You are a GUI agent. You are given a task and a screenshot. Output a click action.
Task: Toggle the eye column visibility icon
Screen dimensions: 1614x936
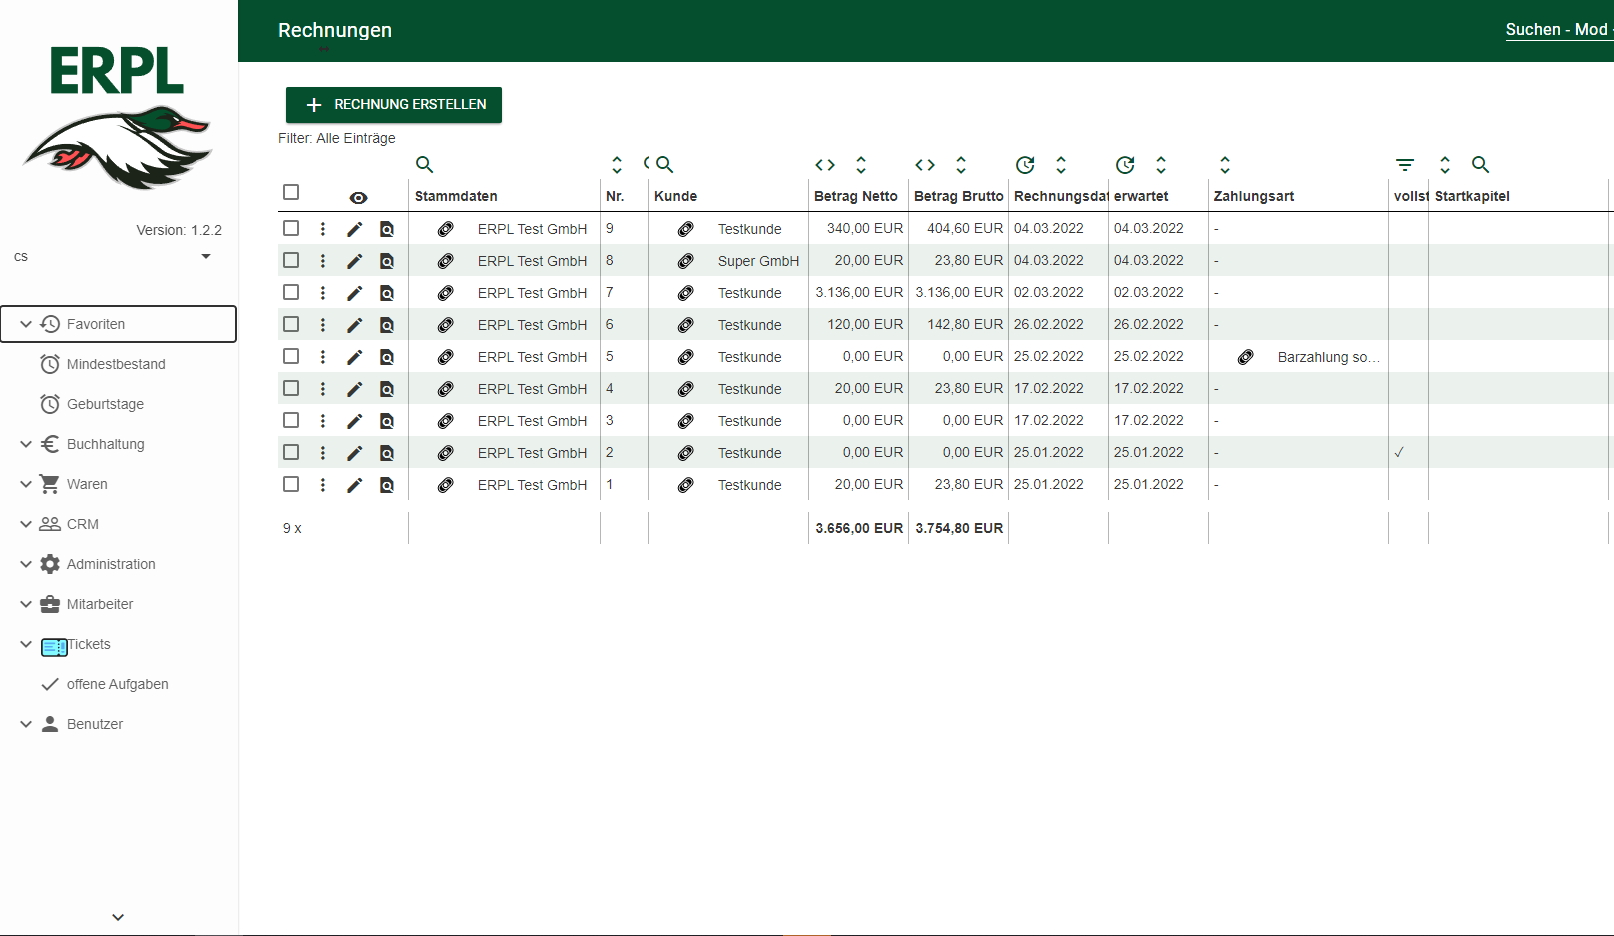pyautogui.click(x=358, y=198)
